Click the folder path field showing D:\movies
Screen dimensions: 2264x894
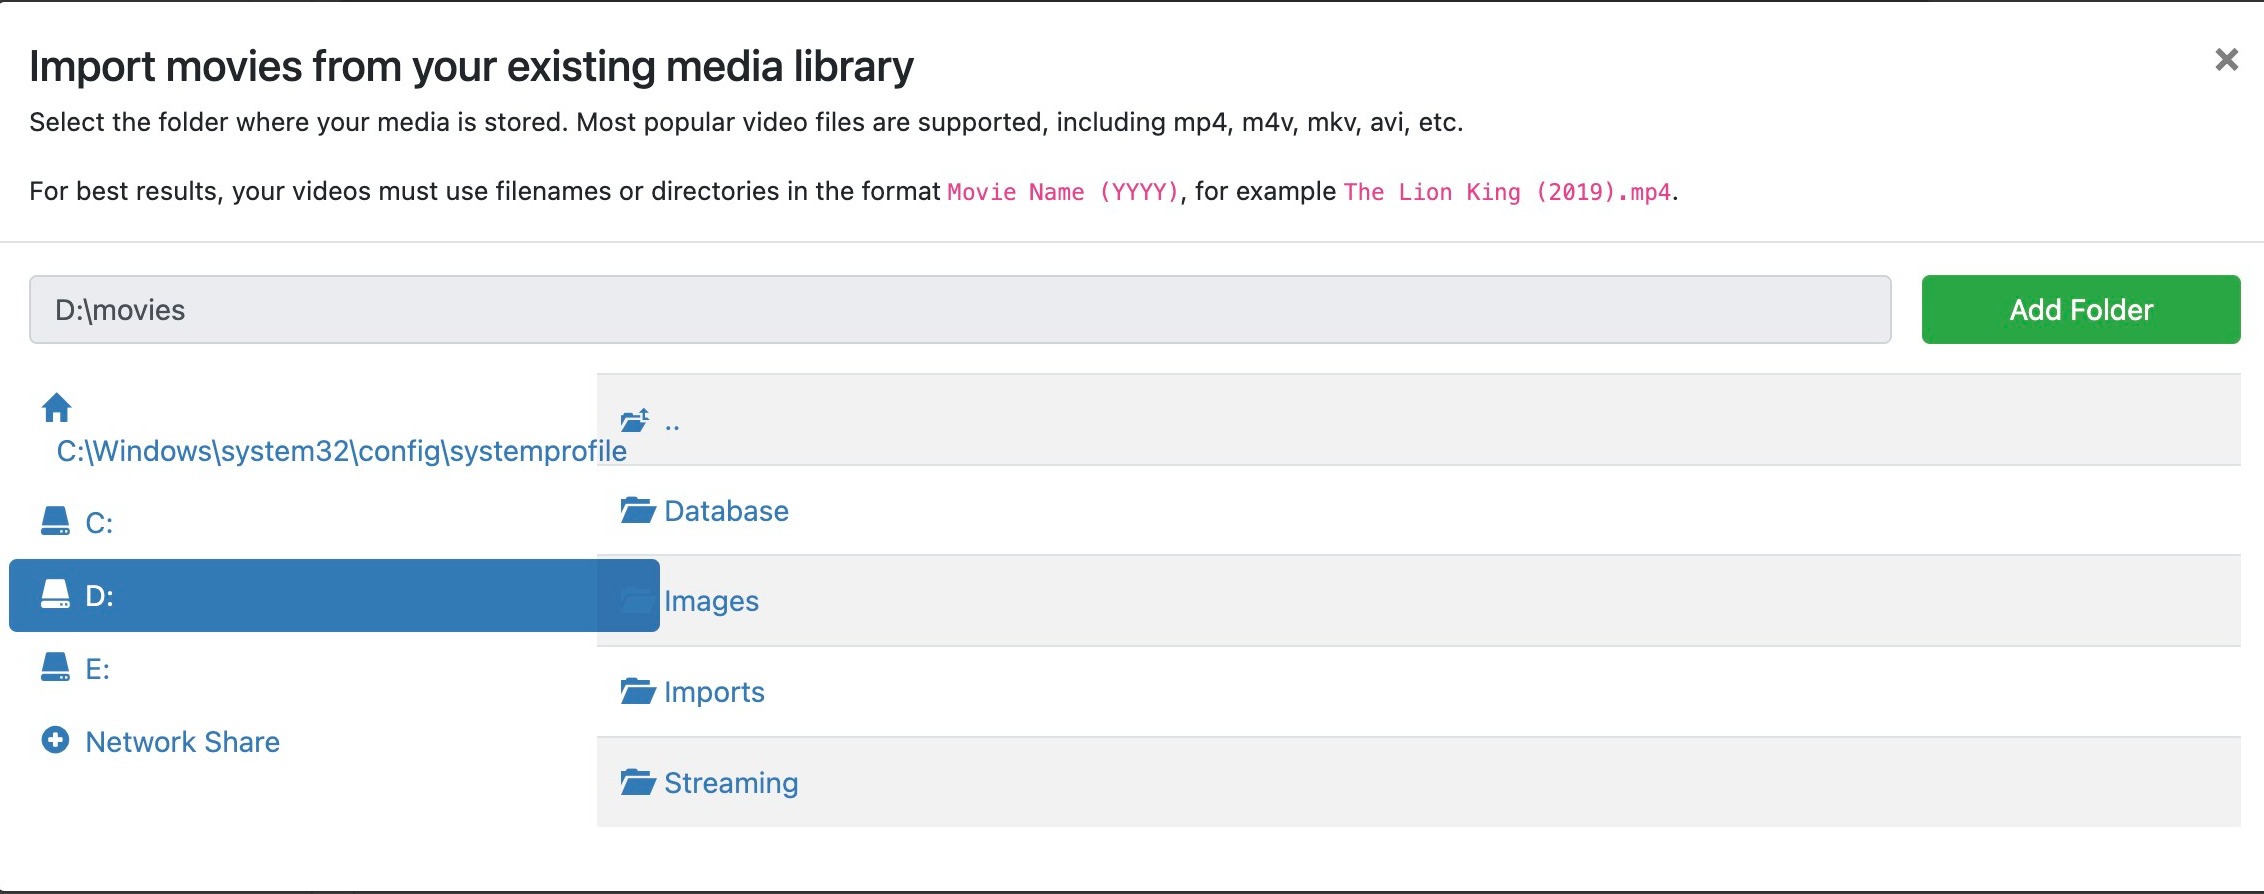point(959,310)
